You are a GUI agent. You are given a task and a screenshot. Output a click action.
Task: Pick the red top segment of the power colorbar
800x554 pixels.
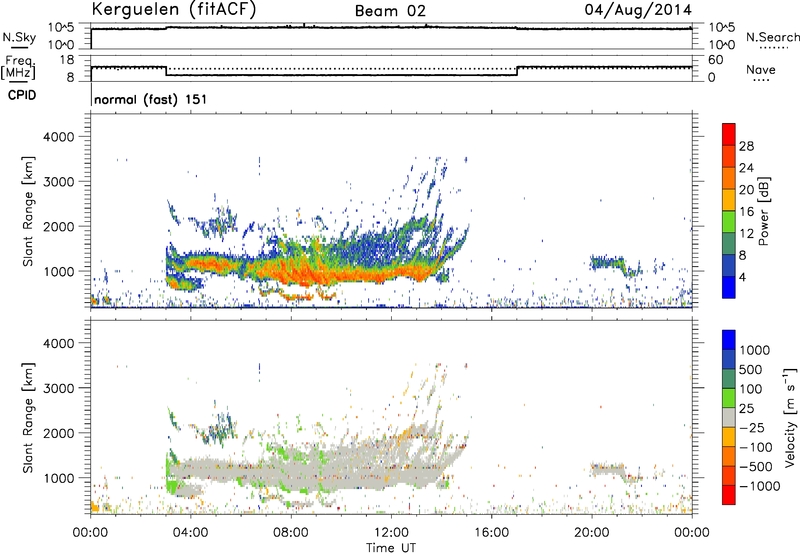tap(729, 135)
